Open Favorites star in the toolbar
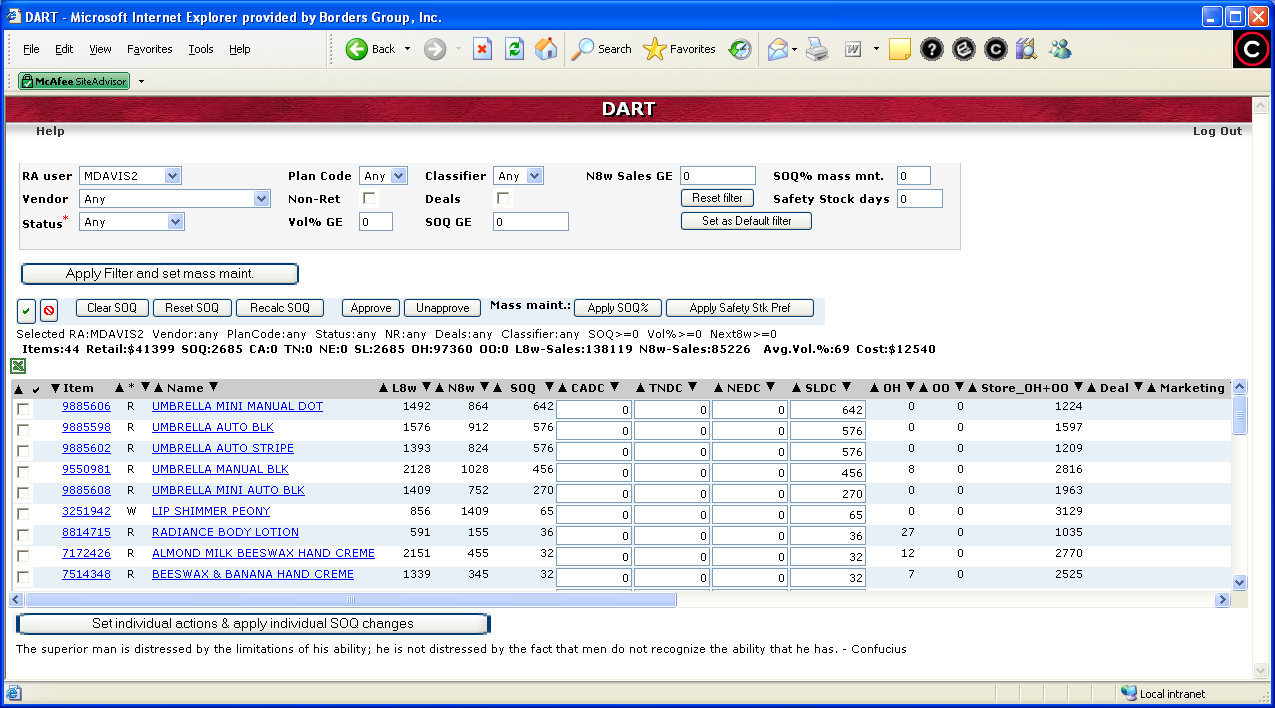Image resolution: width=1275 pixels, height=708 pixels. pos(679,49)
